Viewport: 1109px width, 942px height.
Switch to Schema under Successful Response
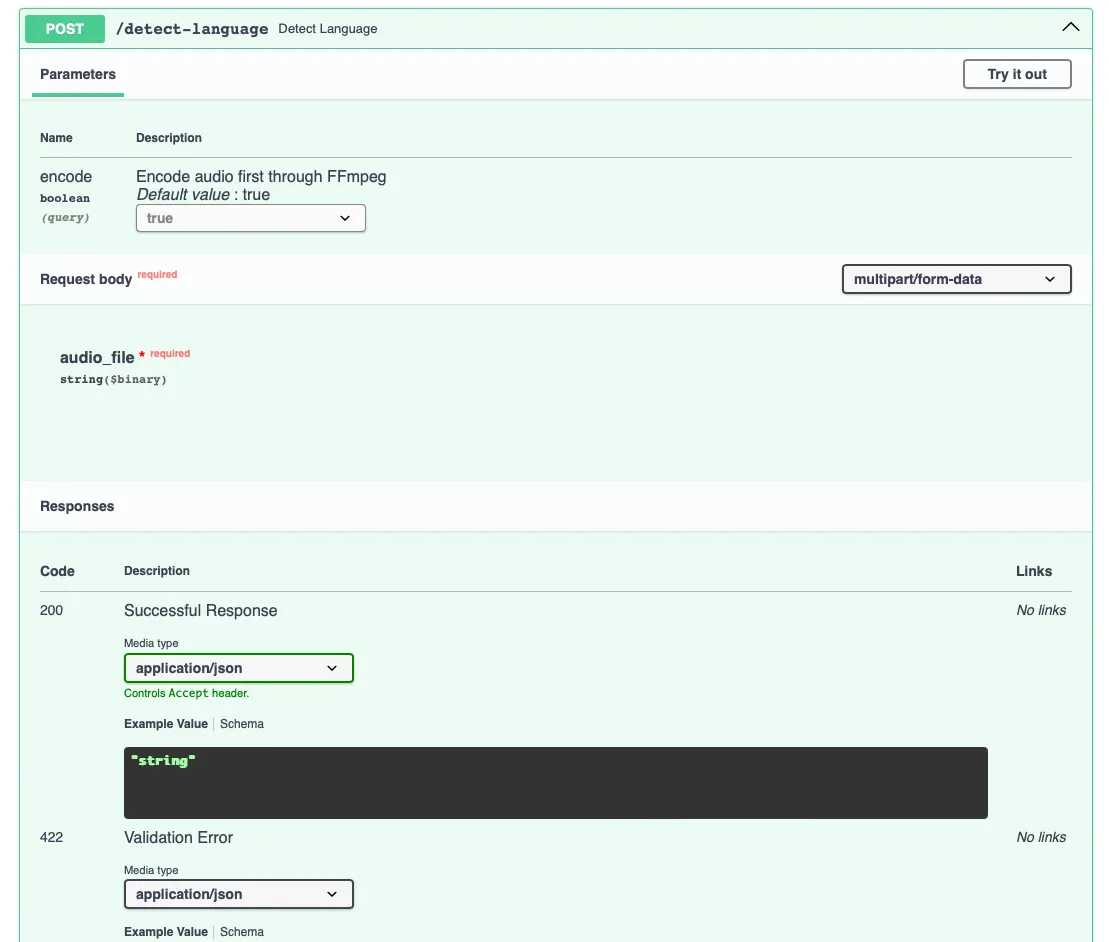pyautogui.click(x=242, y=723)
